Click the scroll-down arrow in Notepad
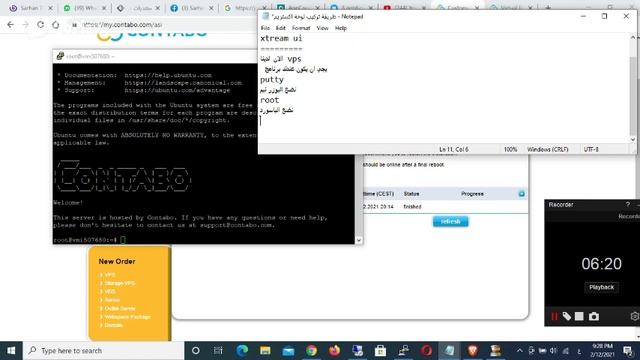Image resolution: width=640 pixels, height=360 pixels. 633,140
